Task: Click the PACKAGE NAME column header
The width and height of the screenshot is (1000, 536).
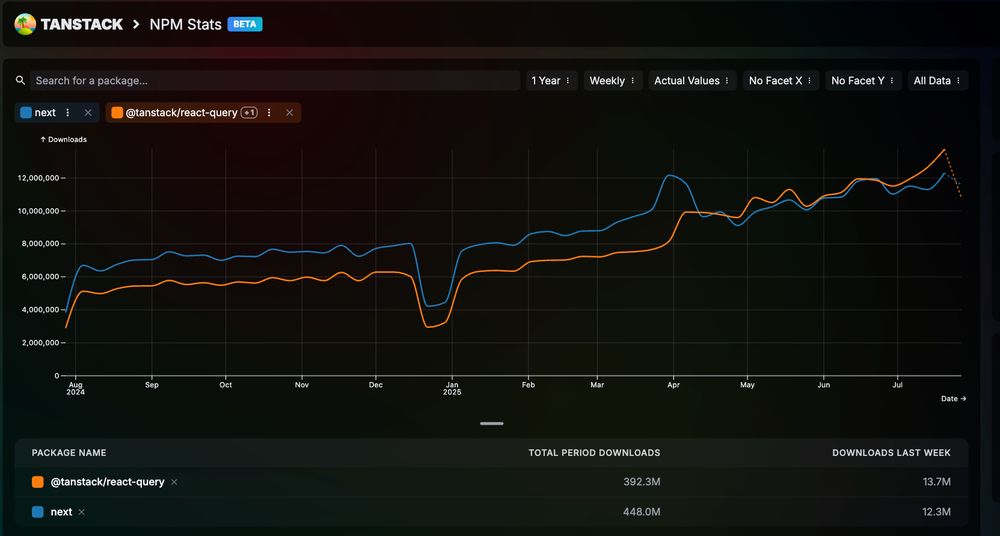Action: click(69, 452)
